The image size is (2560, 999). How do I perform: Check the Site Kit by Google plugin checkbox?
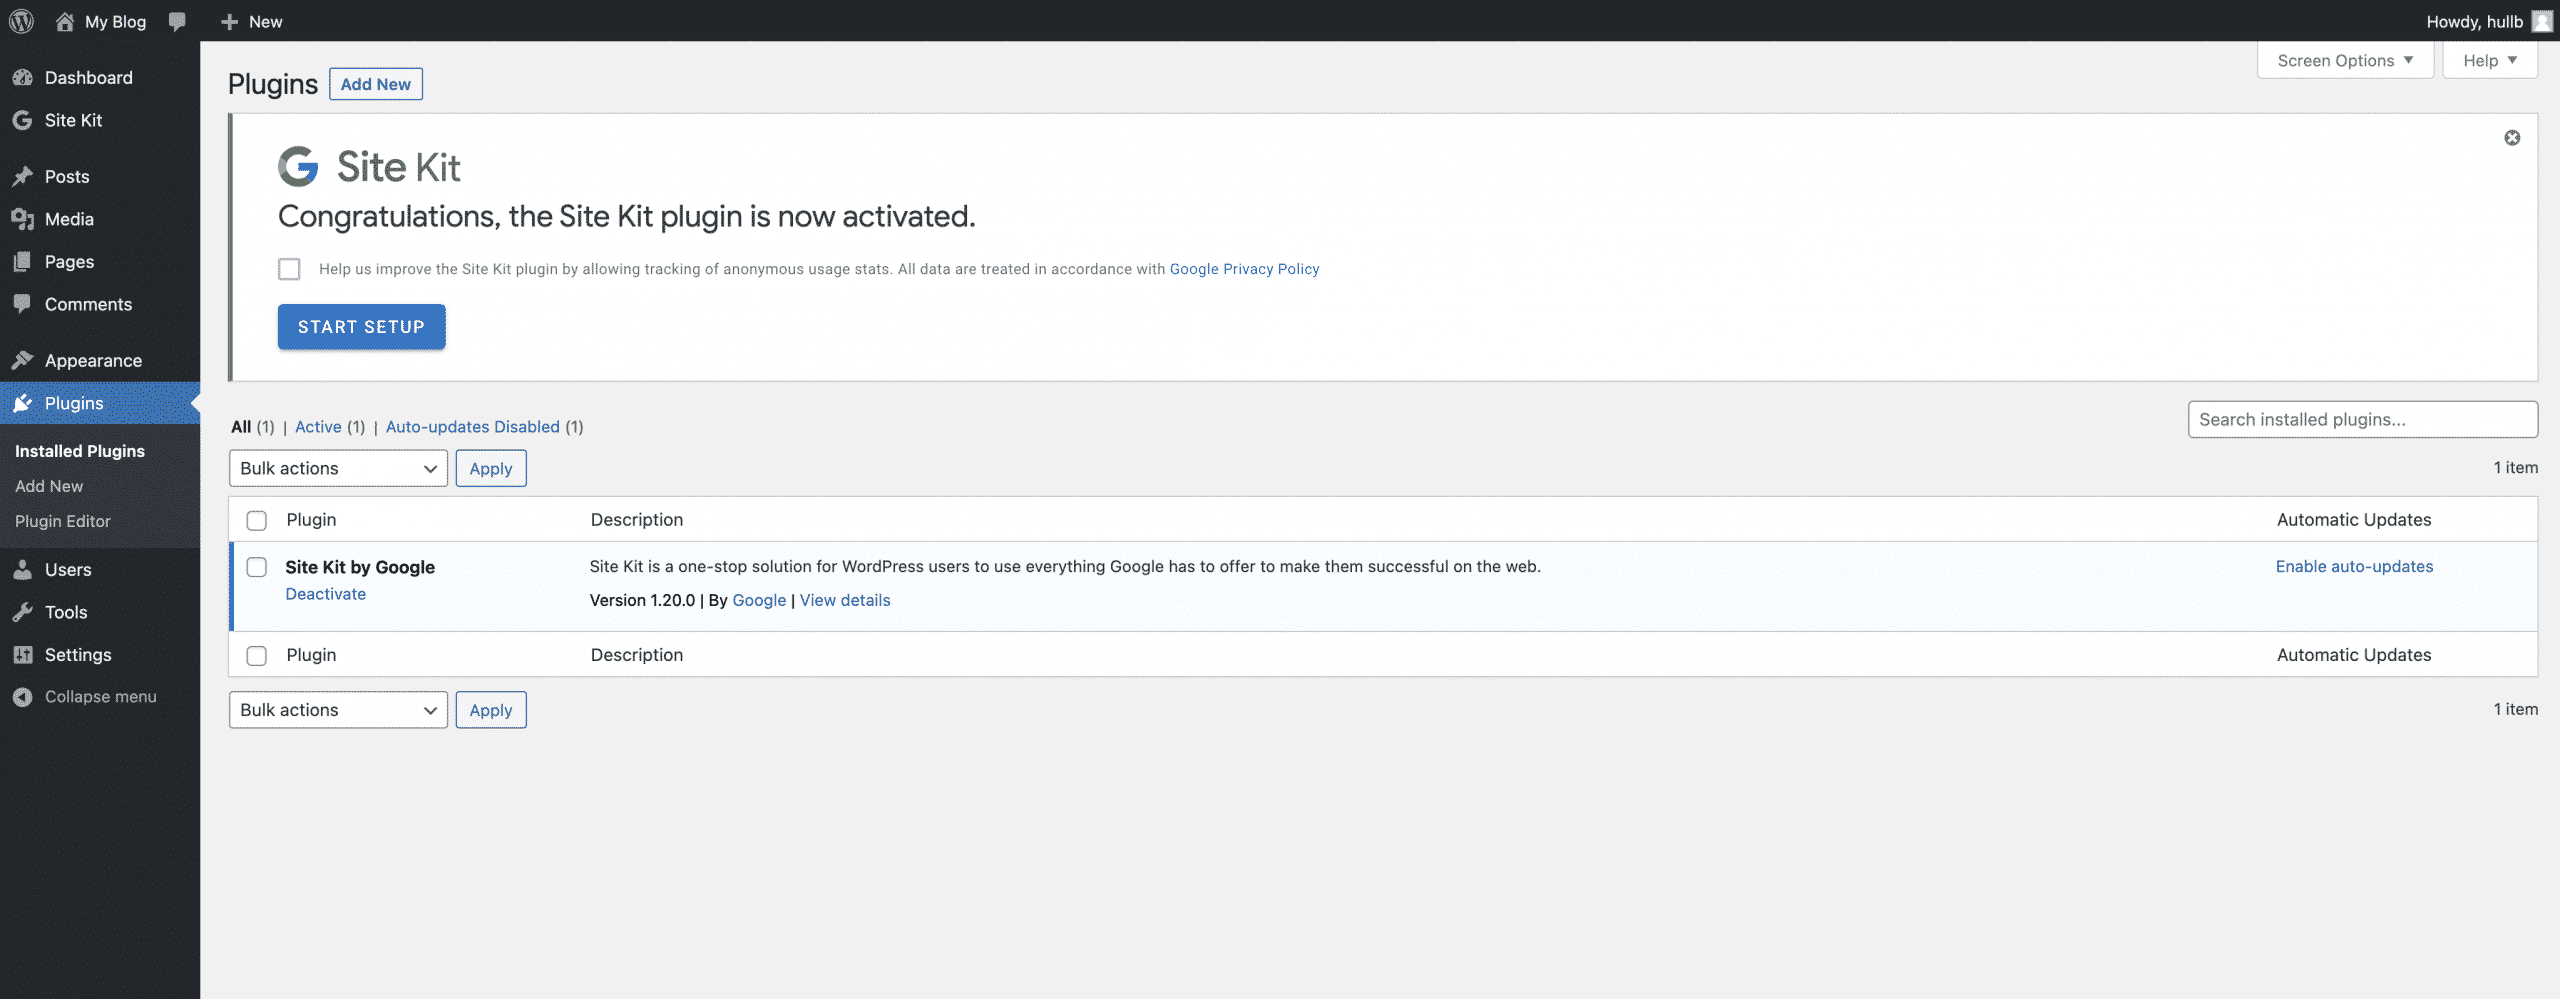[x=257, y=567]
